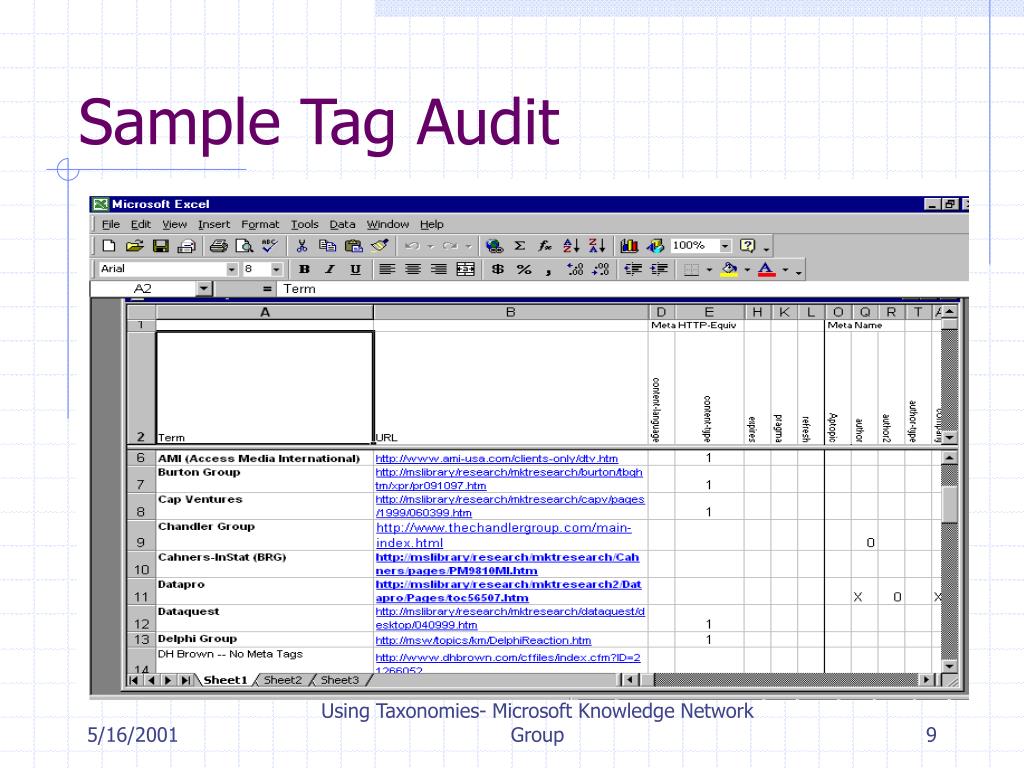Open the Insert menu
1024x768 pixels.
pyautogui.click(x=214, y=224)
